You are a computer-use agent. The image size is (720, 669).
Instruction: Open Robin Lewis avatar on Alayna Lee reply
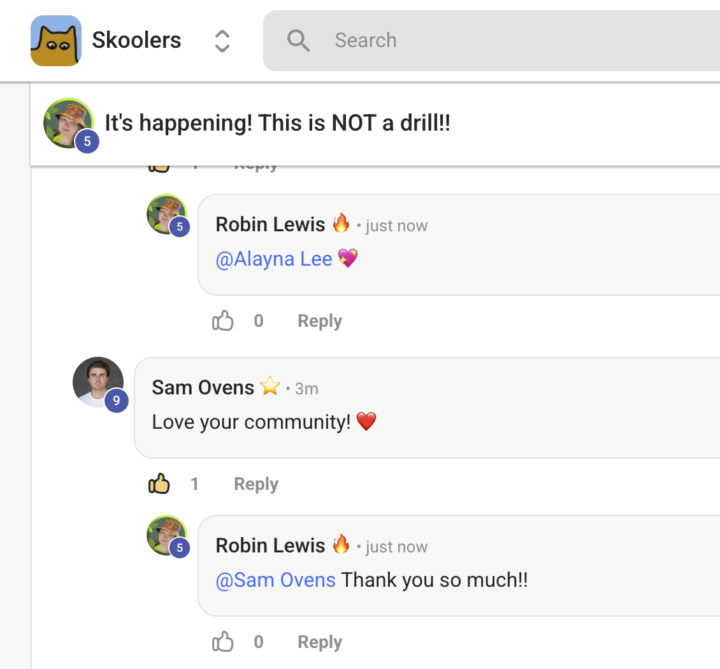pyautogui.click(x=167, y=214)
